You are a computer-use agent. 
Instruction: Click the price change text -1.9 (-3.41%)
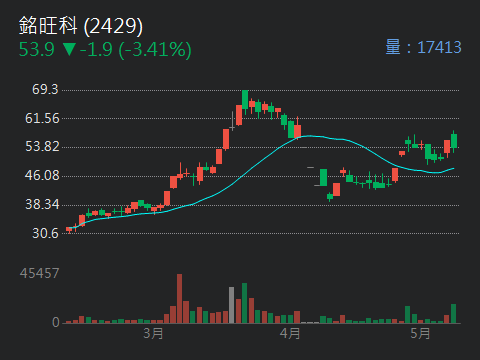pos(136,50)
